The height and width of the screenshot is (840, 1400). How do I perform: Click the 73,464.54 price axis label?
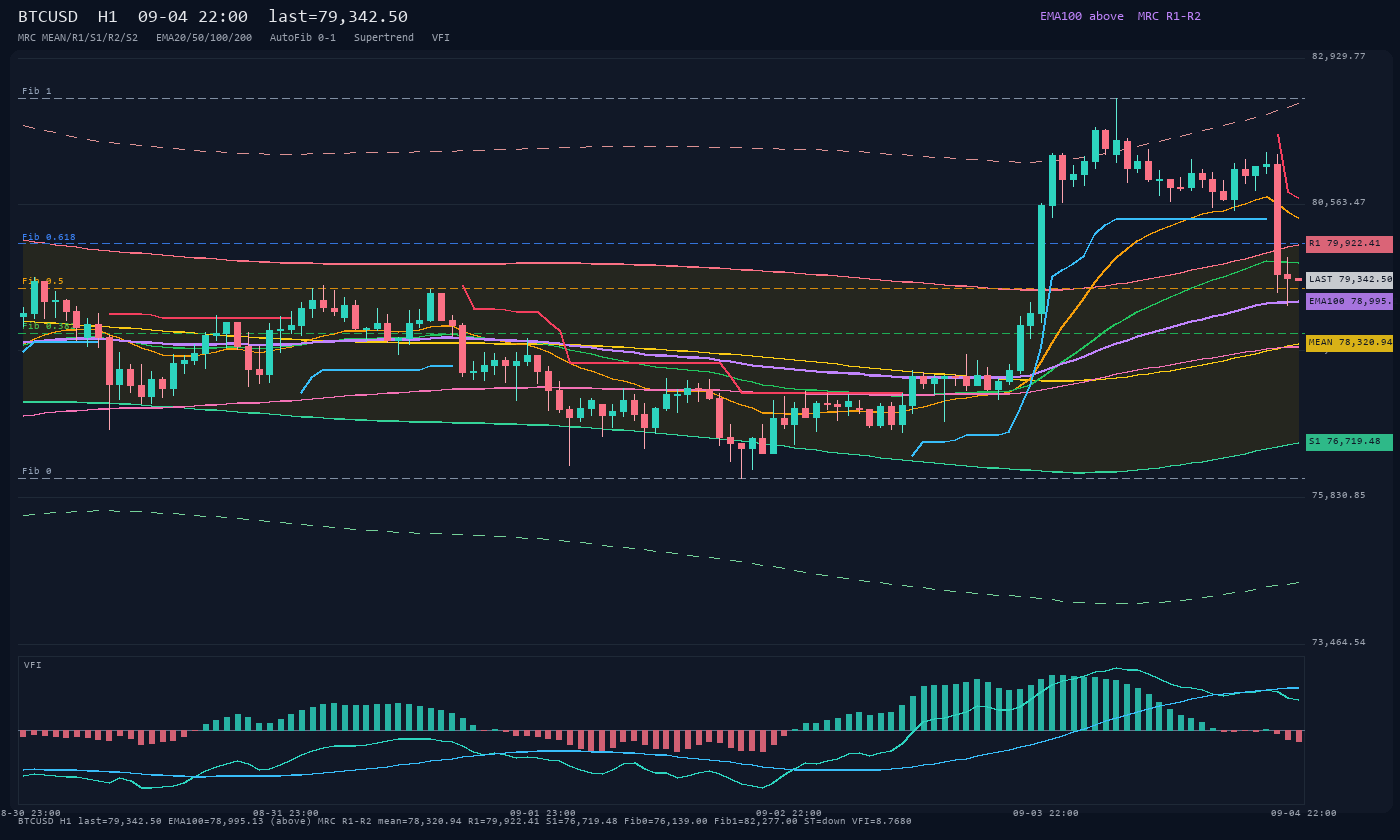pos(1338,642)
